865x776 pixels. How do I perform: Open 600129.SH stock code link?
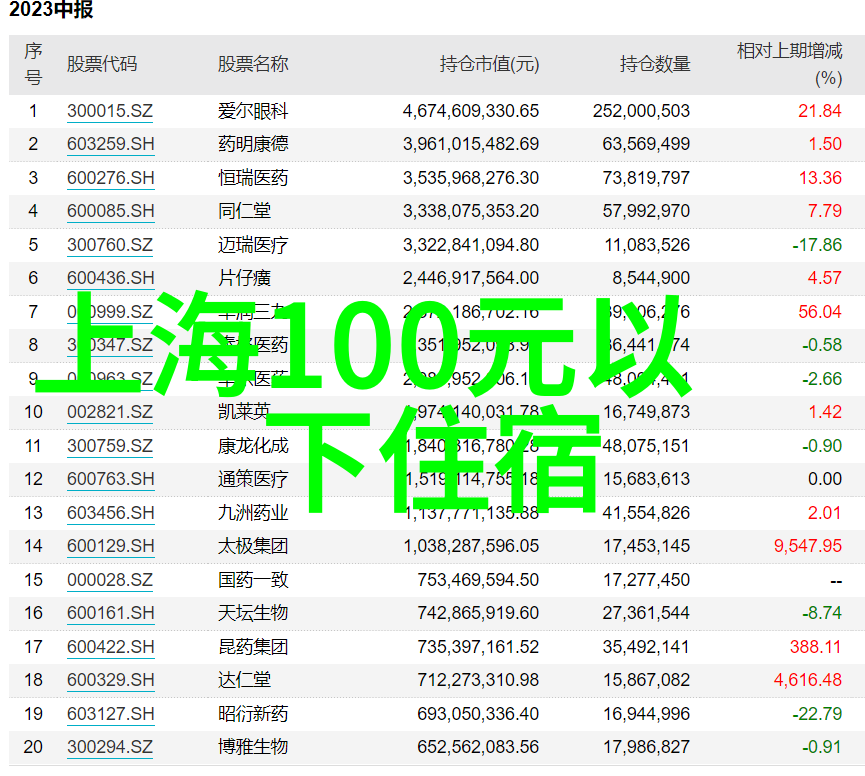pos(111,546)
